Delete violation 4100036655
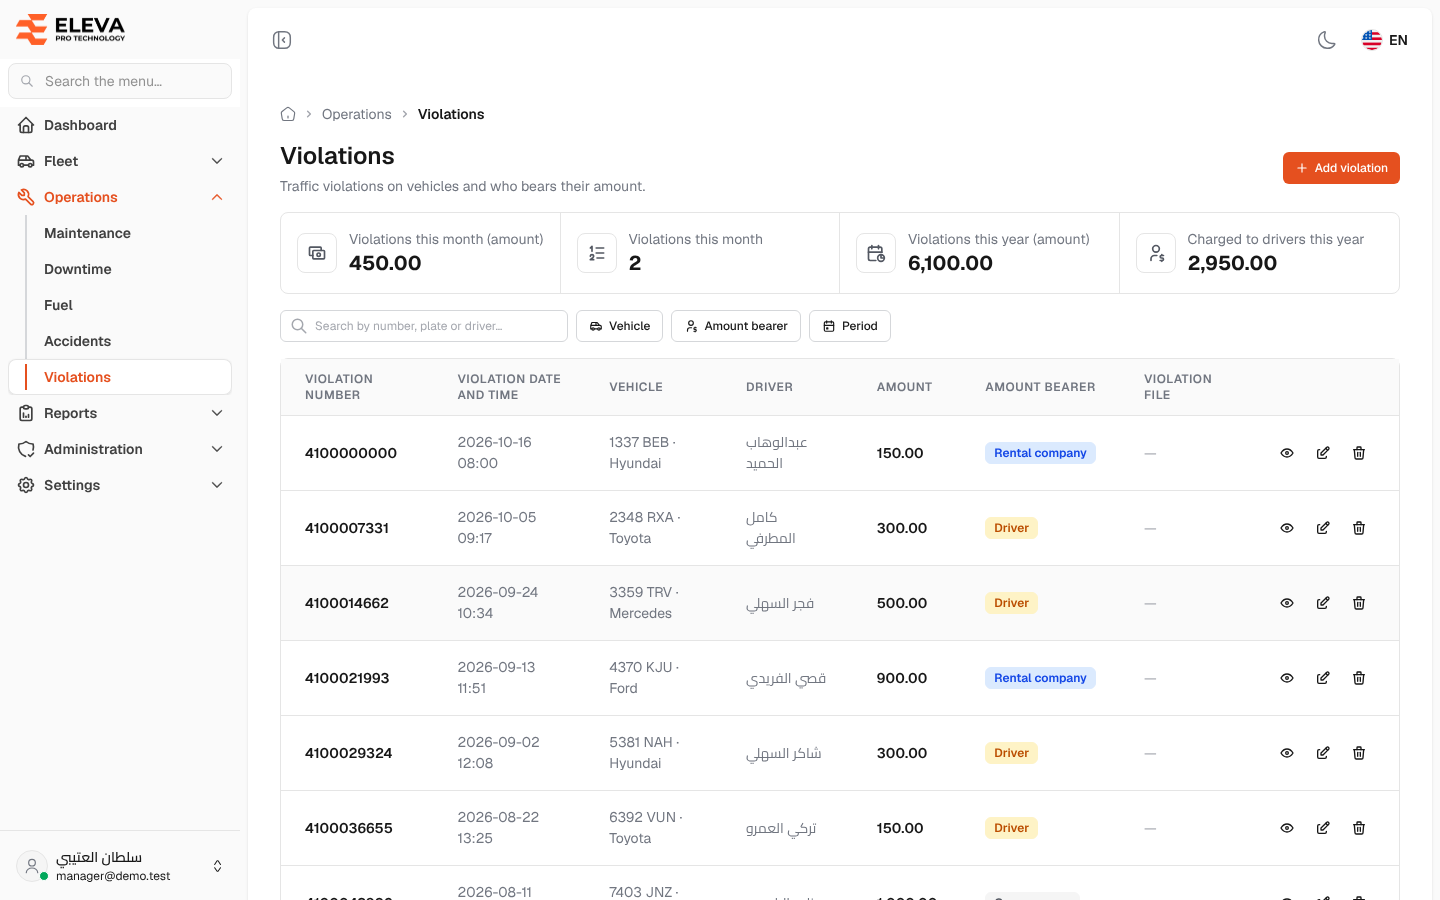This screenshot has width=1440, height=900. (x=1359, y=828)
